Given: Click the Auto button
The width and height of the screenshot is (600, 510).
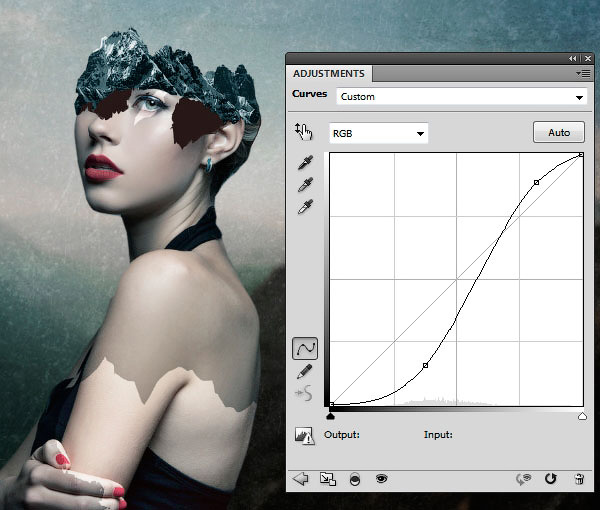Looking at the screenshot, I should (559, 132).
